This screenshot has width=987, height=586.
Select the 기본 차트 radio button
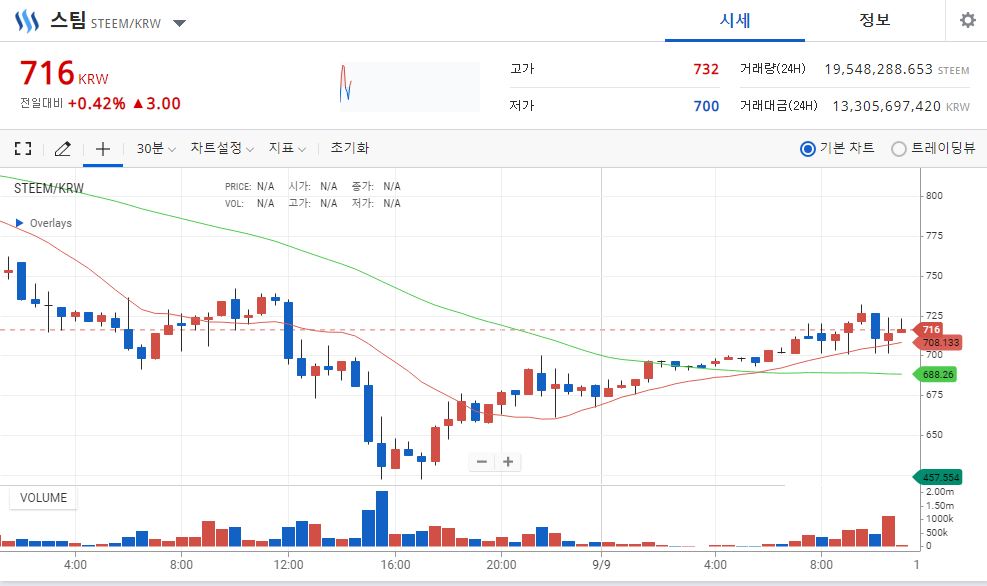pos(808,149)
